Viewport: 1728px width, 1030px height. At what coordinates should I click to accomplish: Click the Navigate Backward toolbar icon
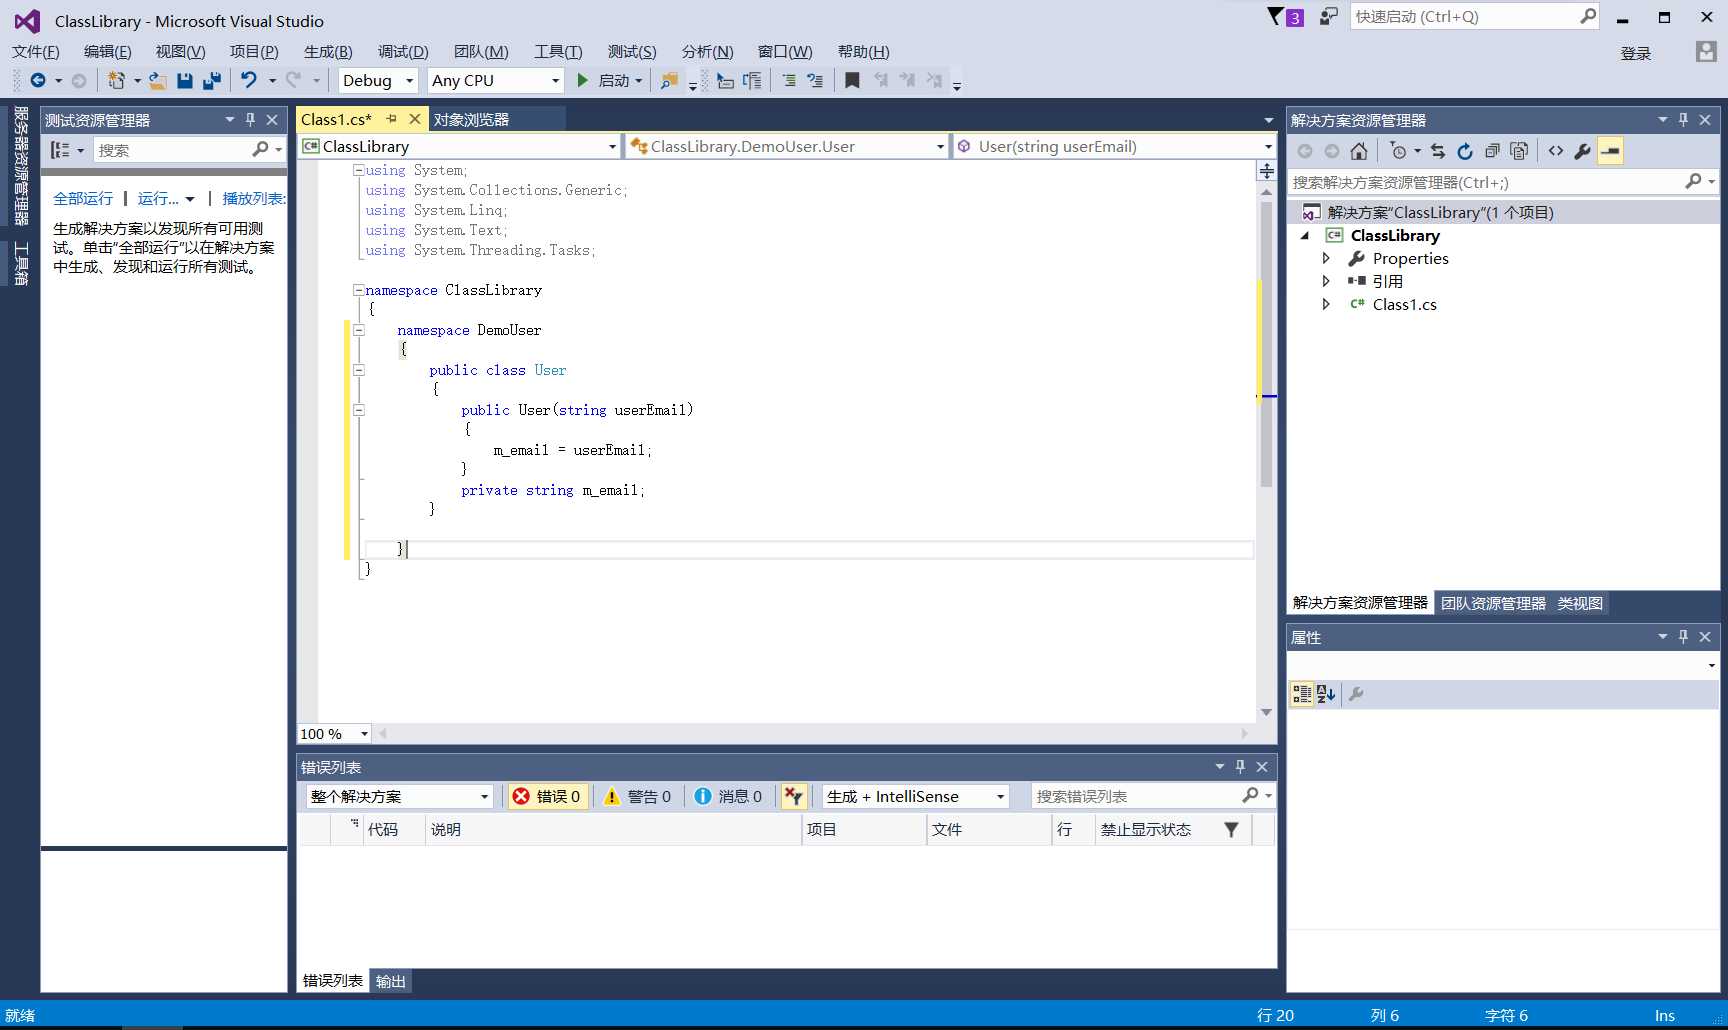[x=38, y=81]
